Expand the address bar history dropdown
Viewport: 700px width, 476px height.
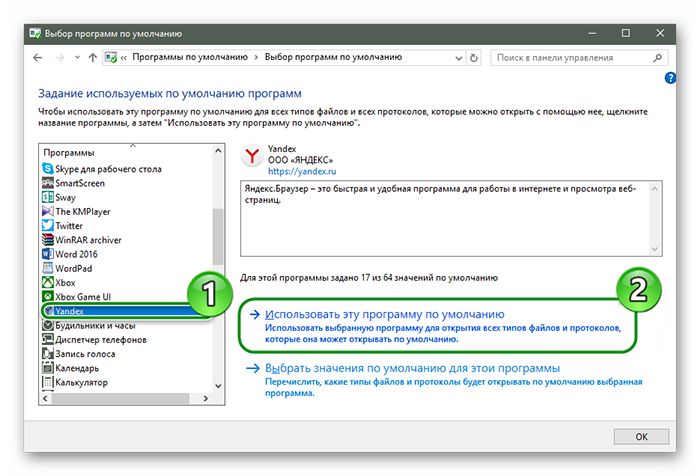(458, 58)
